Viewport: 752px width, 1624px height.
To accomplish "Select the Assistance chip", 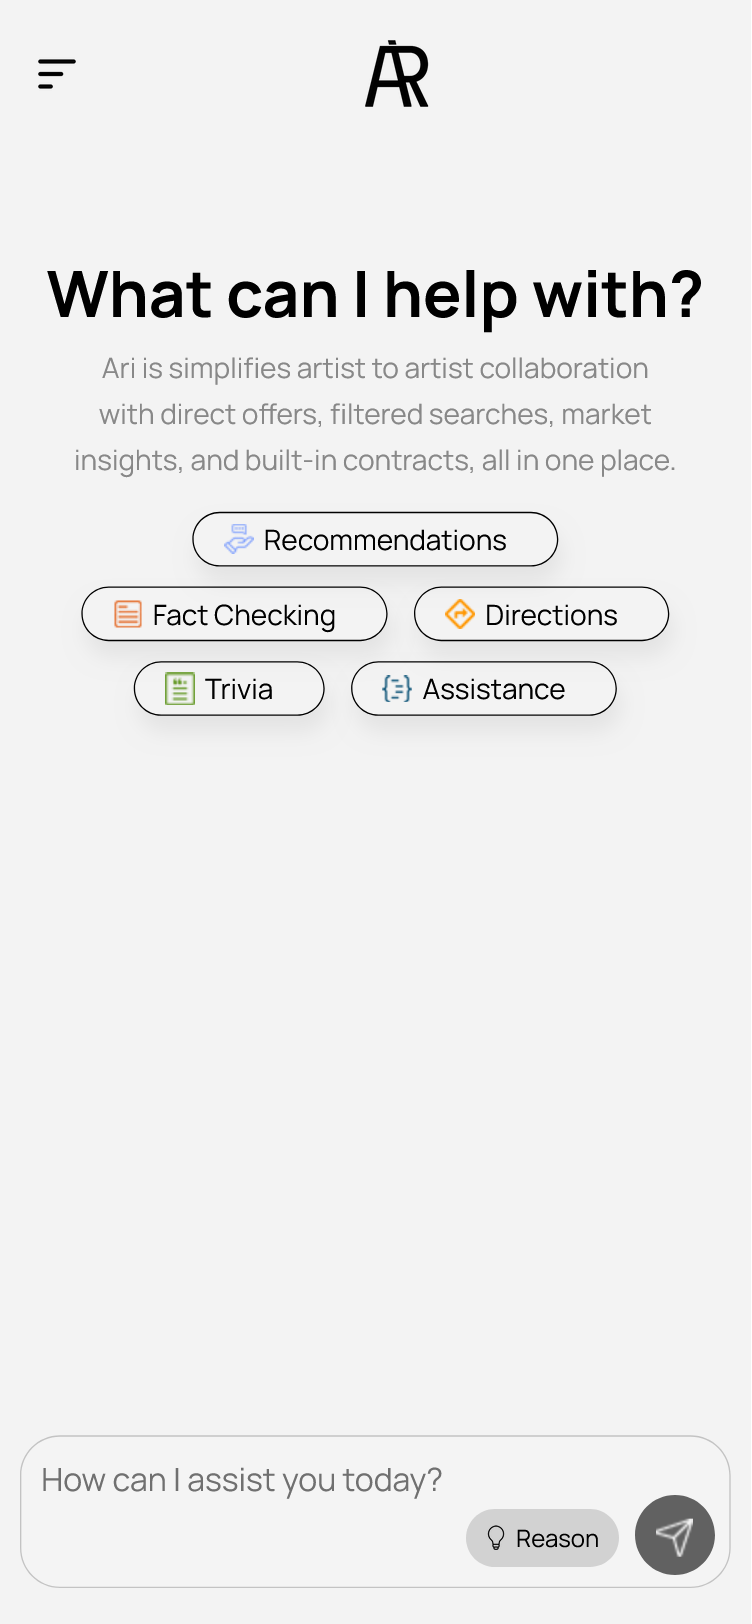I will pyautogui.click(x=484, y=688).
